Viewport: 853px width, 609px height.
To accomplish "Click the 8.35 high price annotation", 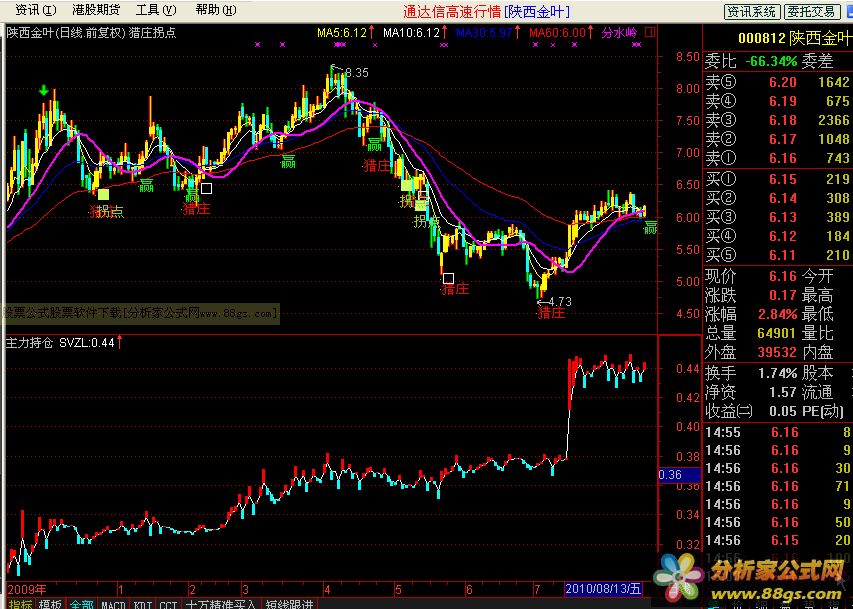I will point(356,73).
